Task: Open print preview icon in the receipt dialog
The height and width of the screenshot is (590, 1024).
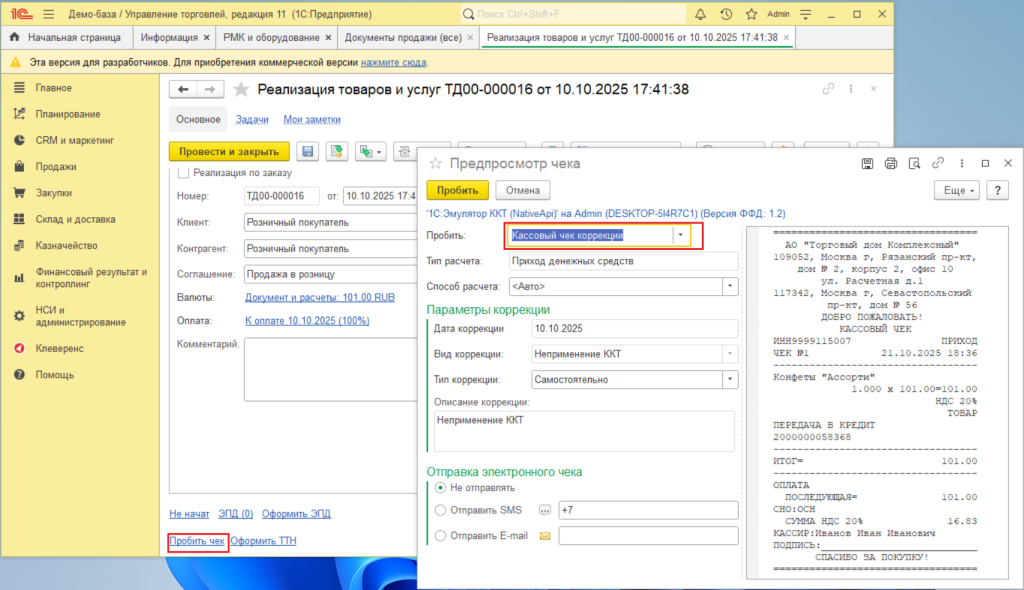Action: point(914,163)
